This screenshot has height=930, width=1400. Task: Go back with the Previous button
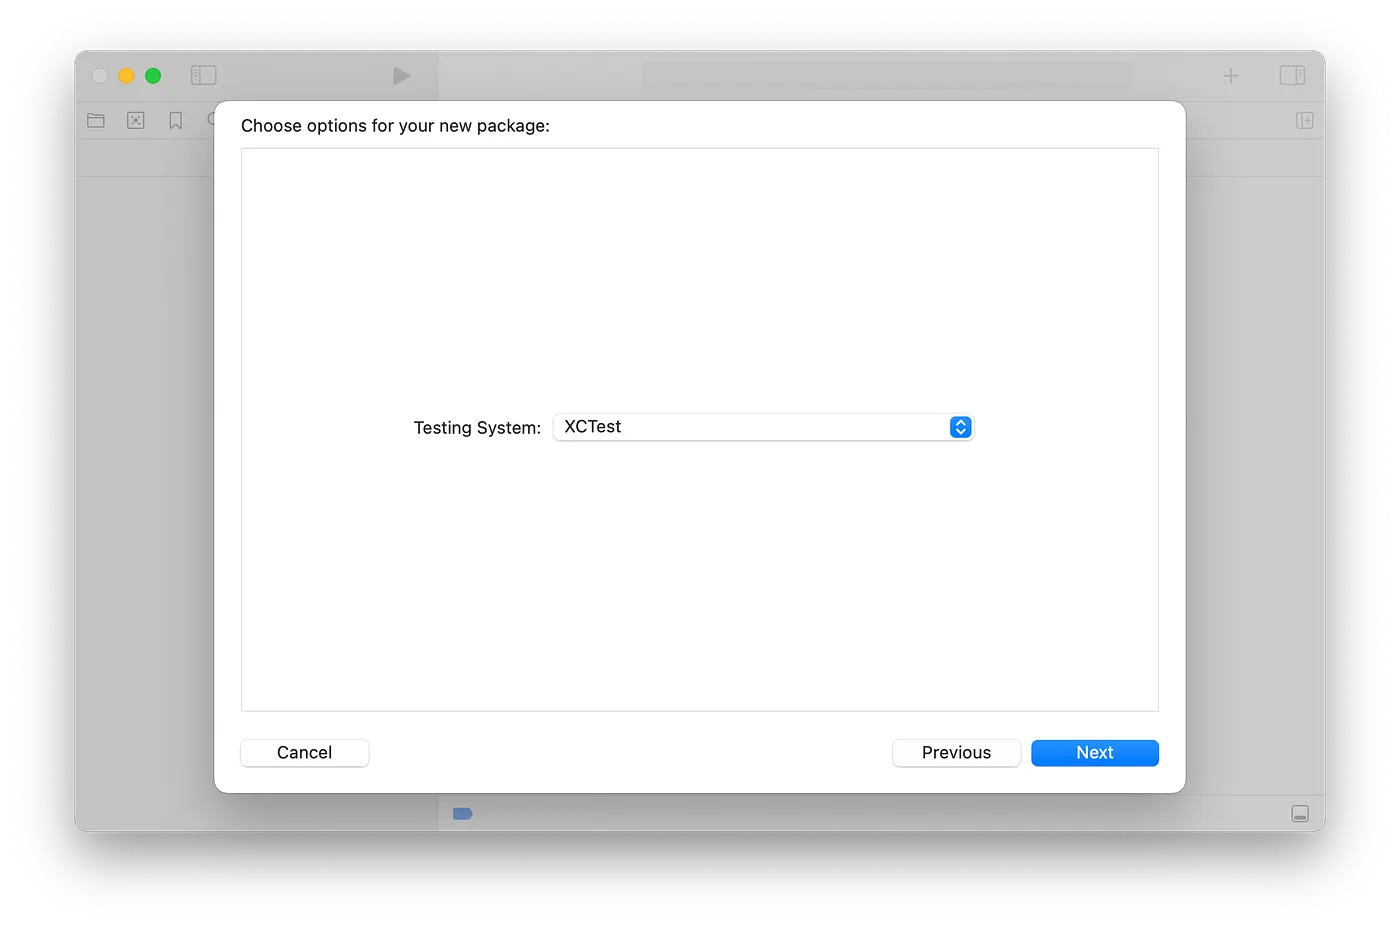click(956, 753)
